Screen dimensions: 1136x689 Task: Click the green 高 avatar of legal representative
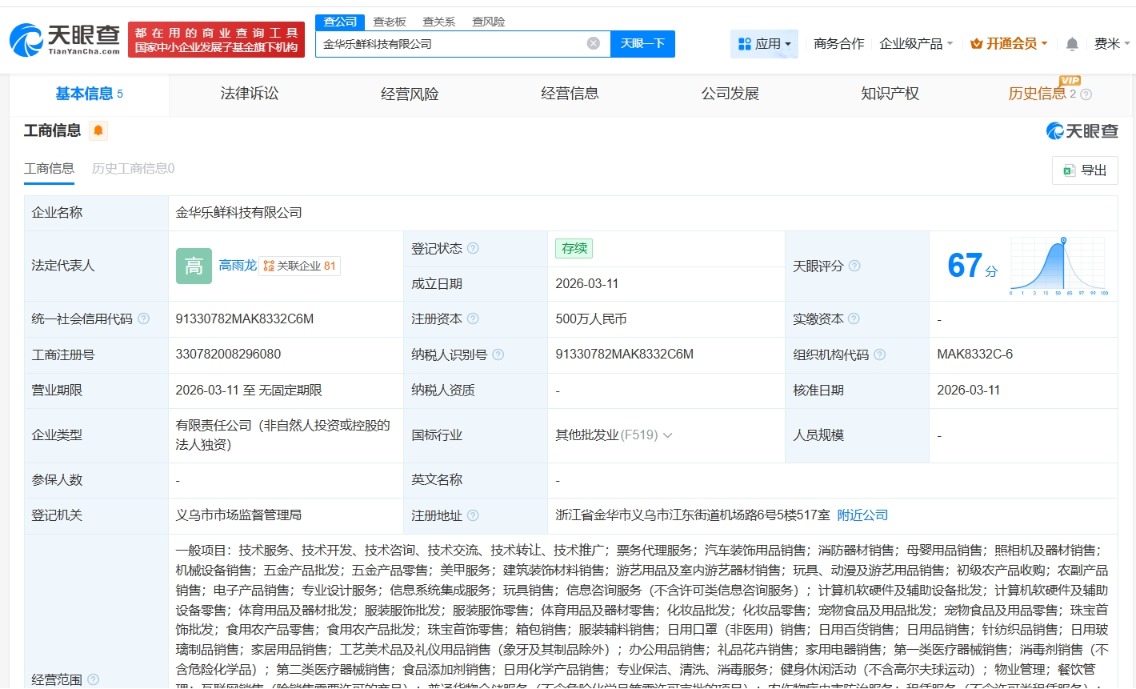coord(194,266)
